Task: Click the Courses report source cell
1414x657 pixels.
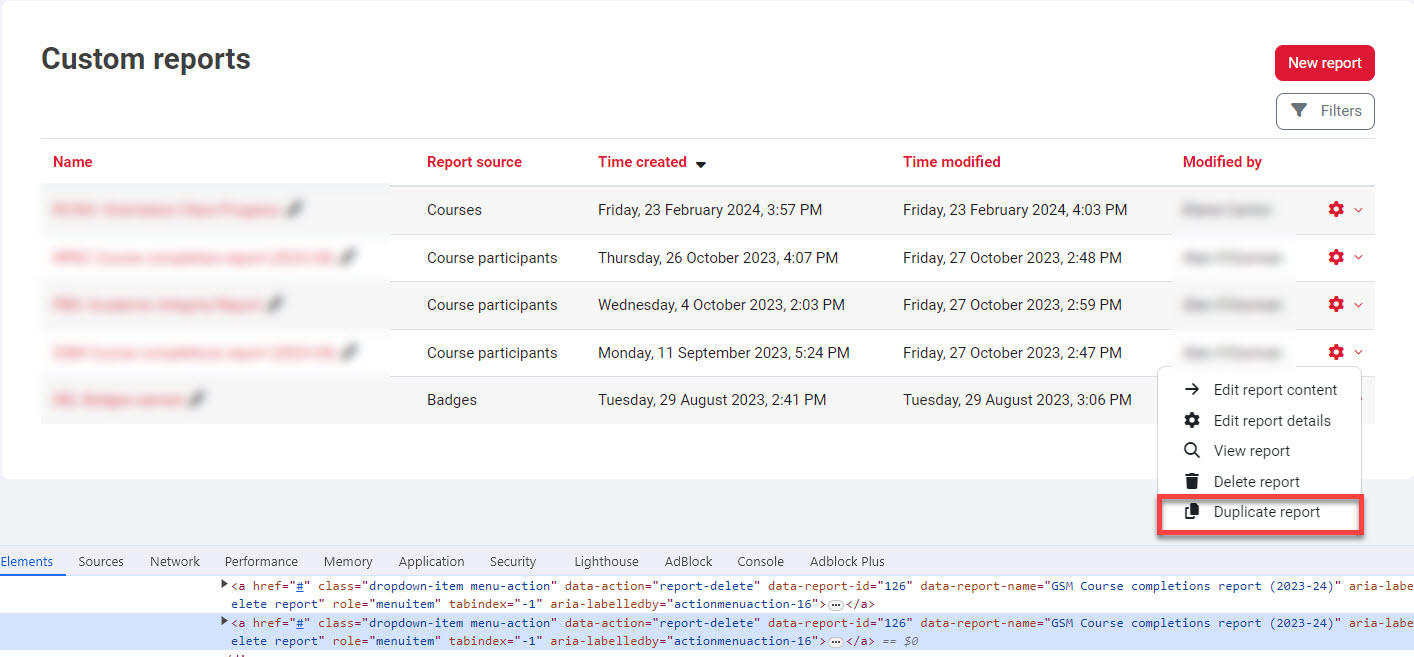Action: tap(454, 210)
